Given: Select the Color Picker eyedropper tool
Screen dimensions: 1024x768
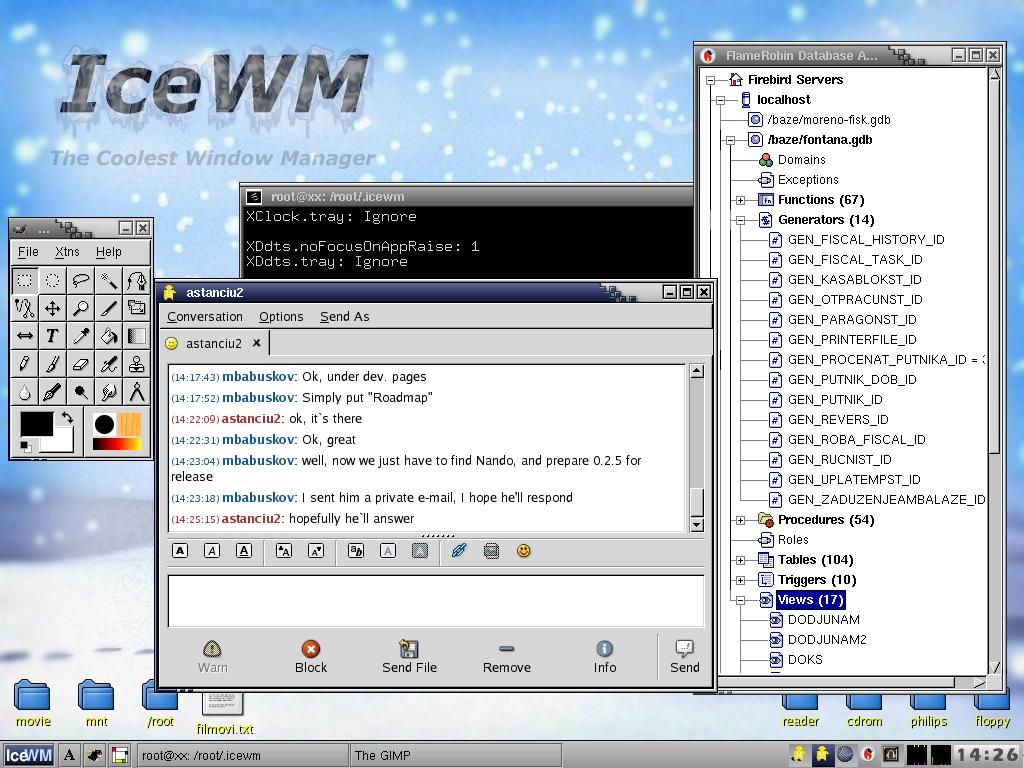Looking at the screenshot, I should pos(81,336).
